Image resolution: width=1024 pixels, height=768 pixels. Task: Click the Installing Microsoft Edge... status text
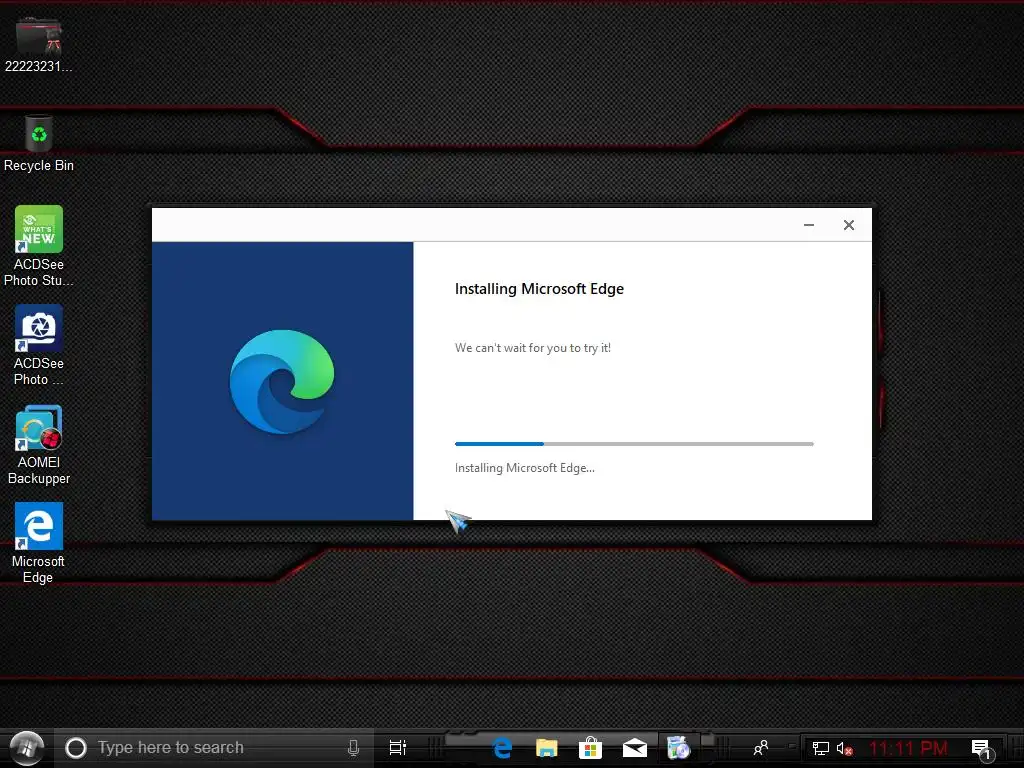[x=524, y=468]
